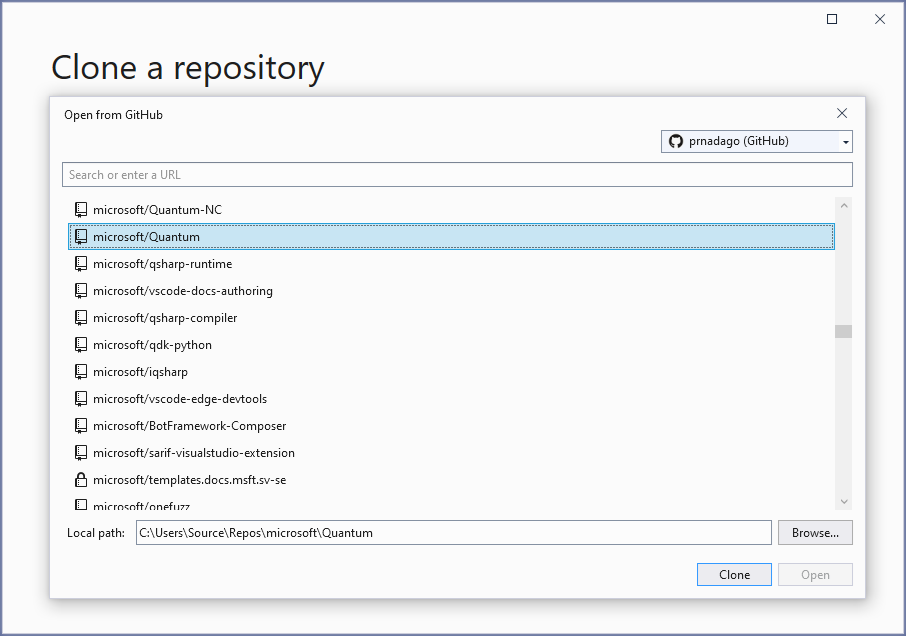
Task: Click the repo icon beside microsoft/qsharp-compiler
Action: tap(81, 317)
